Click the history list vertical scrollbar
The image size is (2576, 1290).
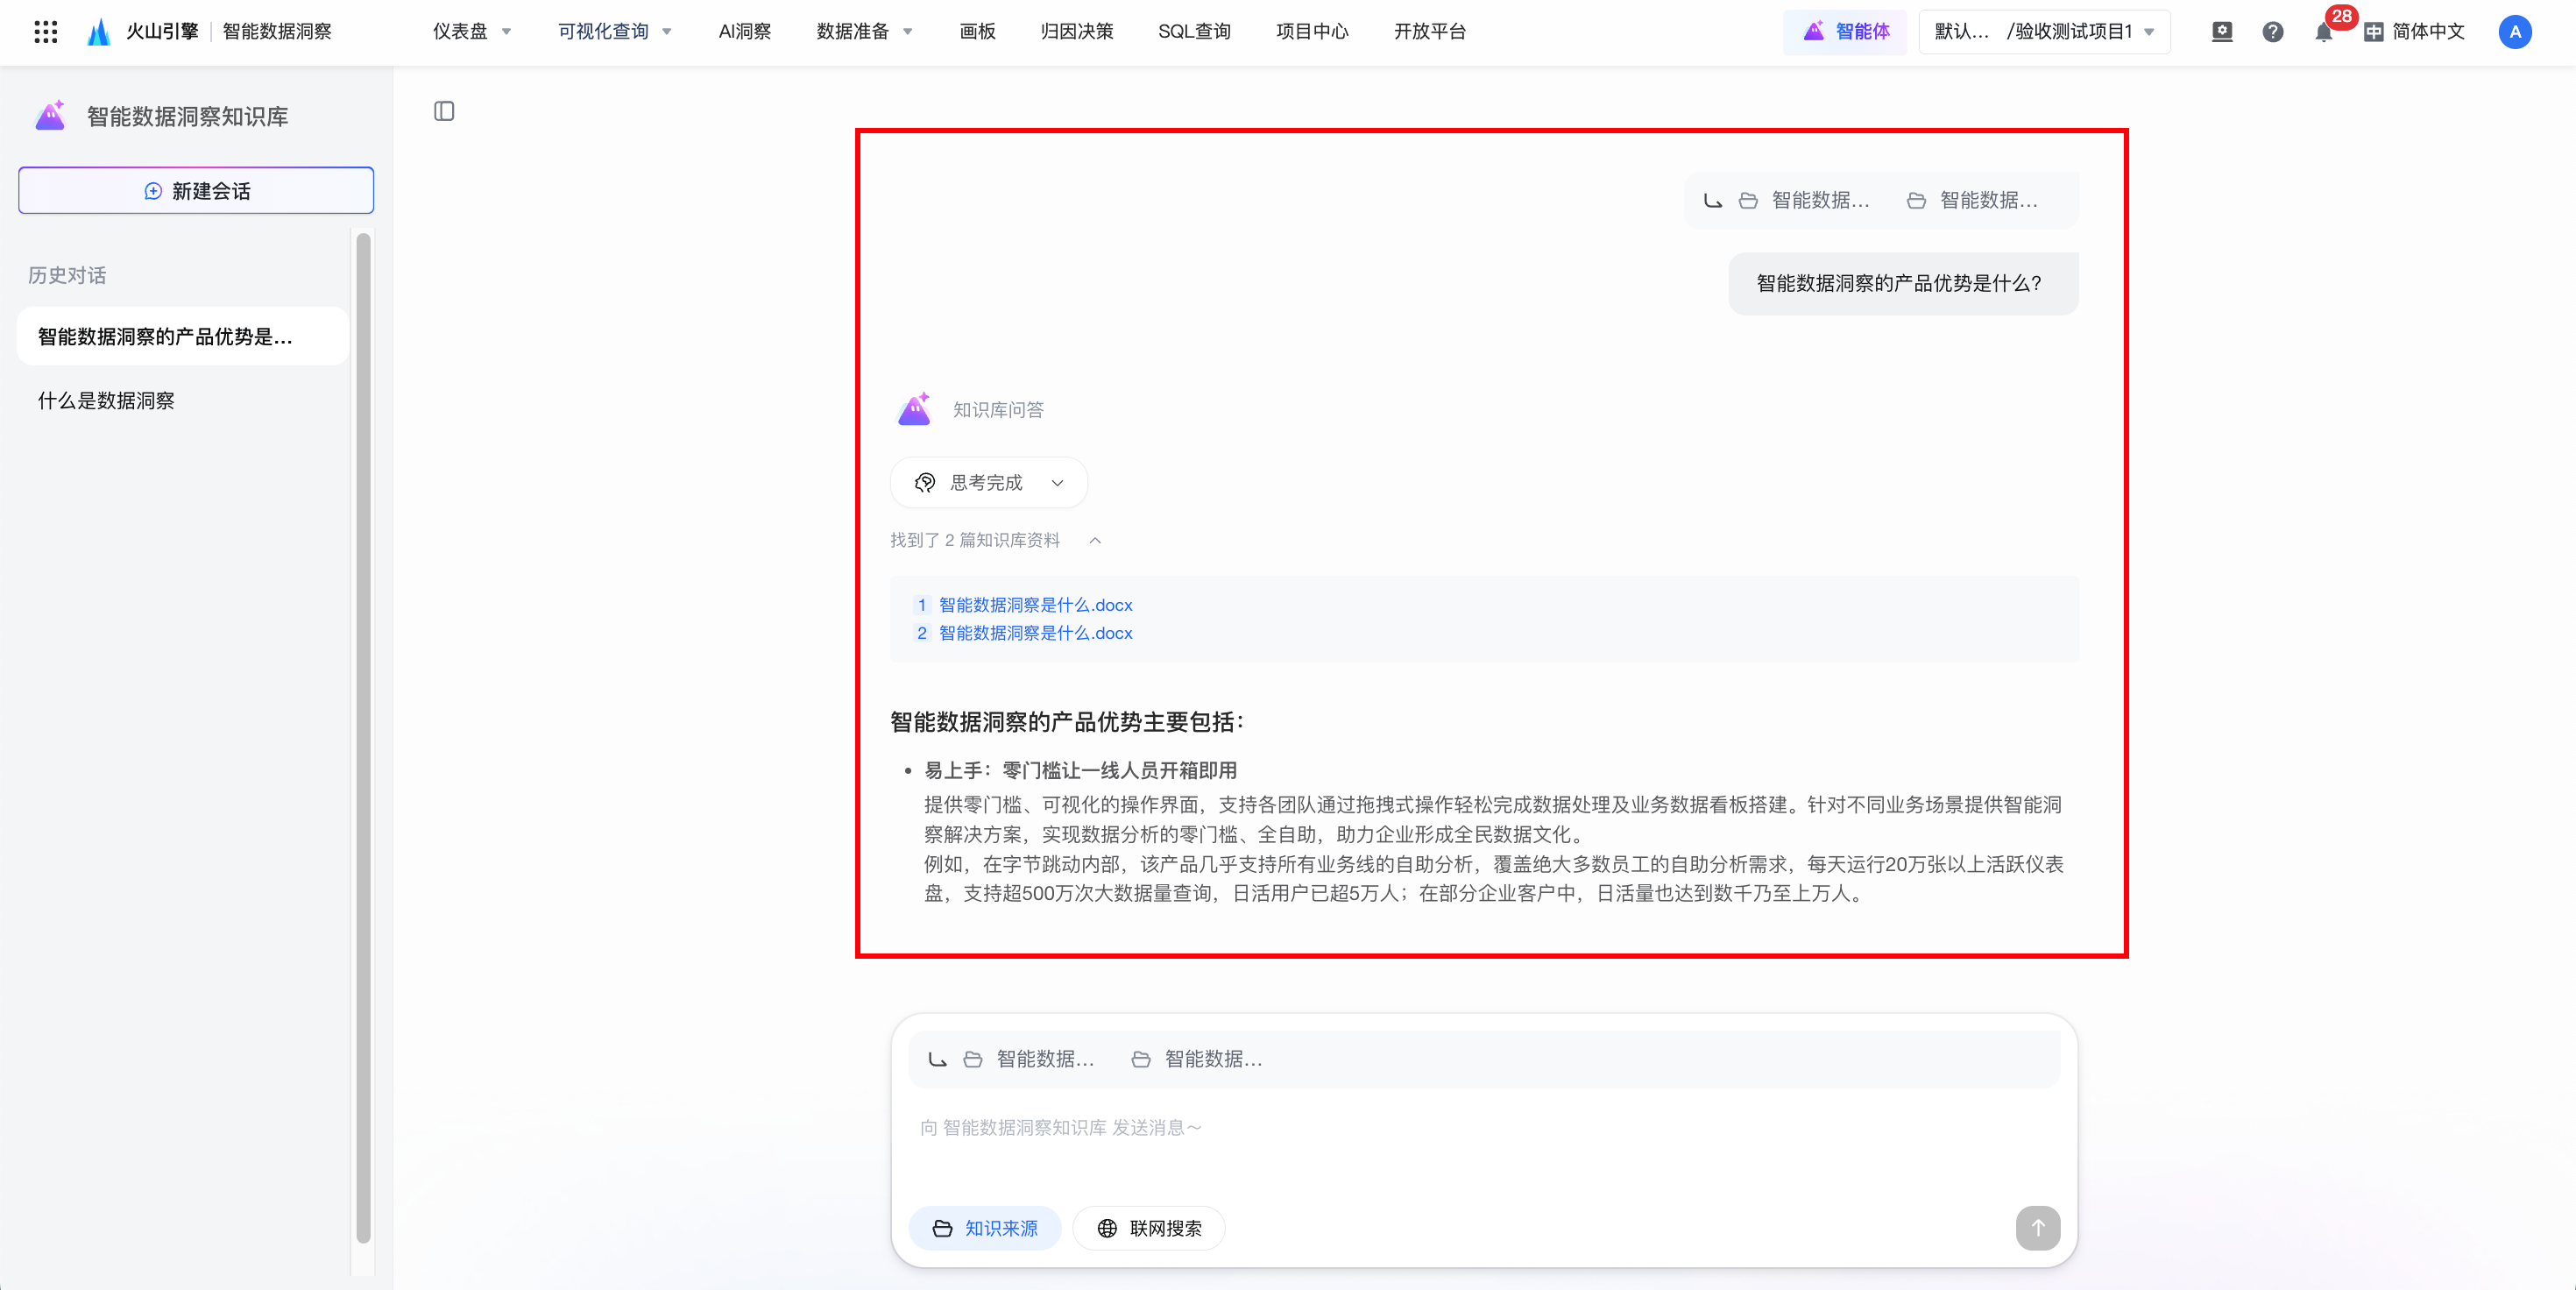(x=363, y=736)
